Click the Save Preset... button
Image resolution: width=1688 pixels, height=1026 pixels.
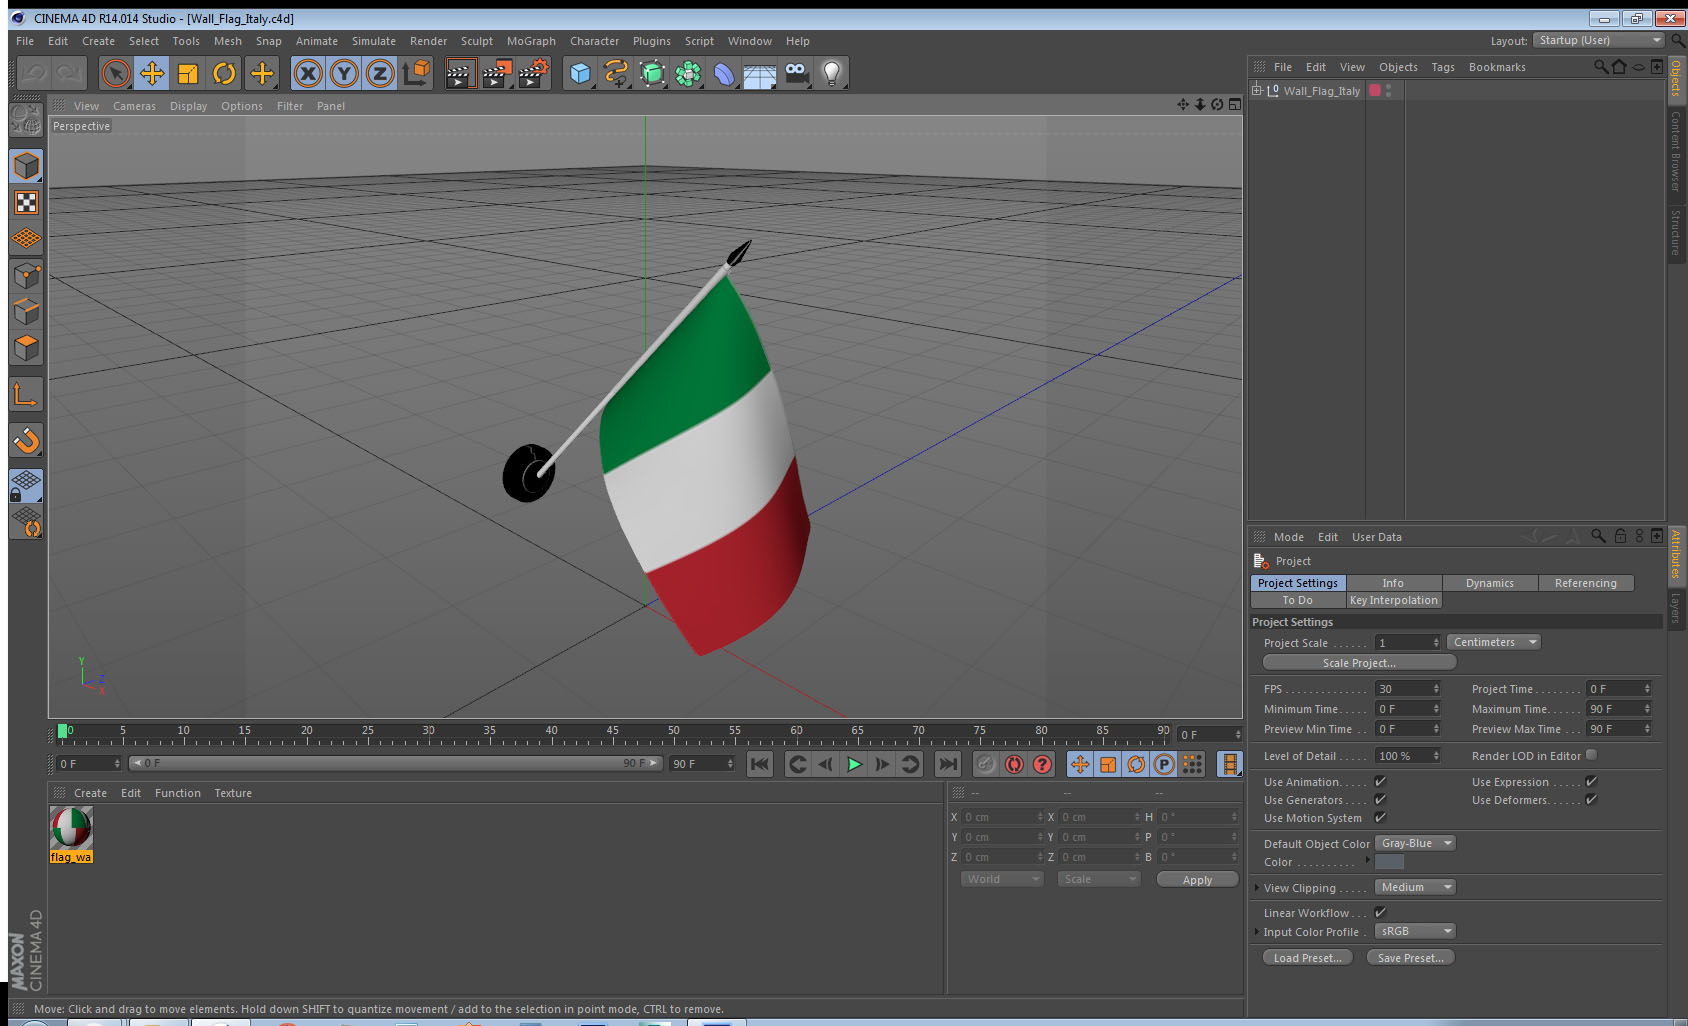coord(1410,958)
